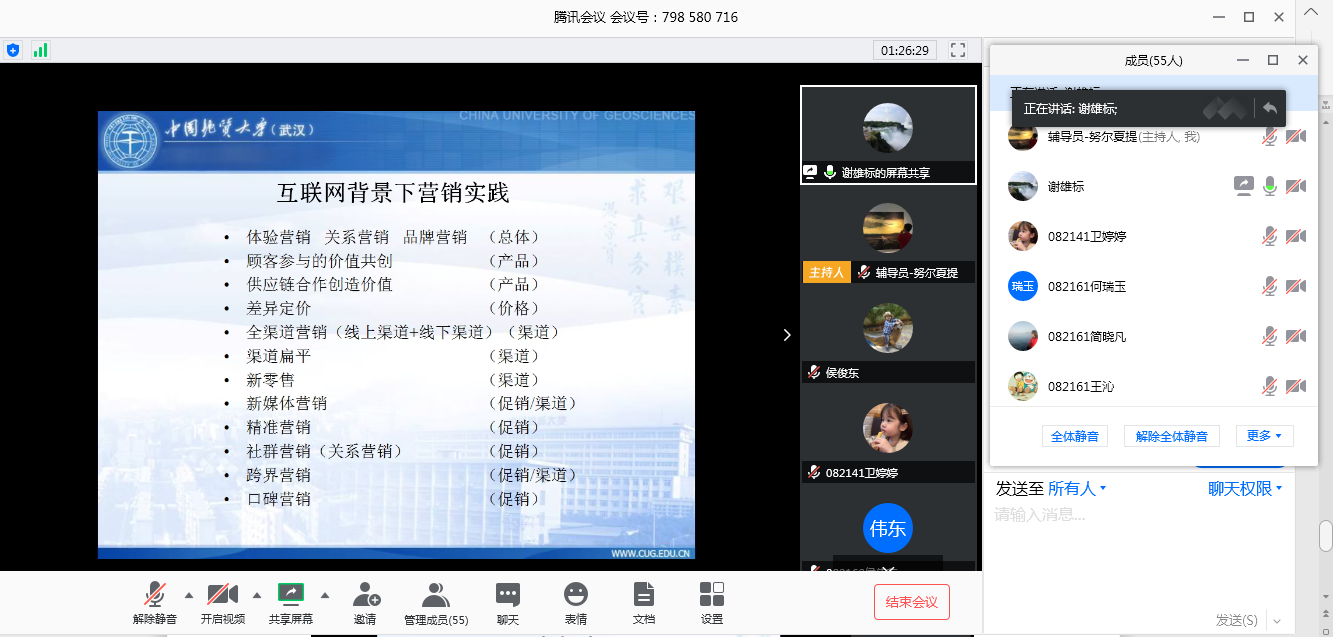1333x637 pixels.
Task: Open the 所有人 recipient selector
Action: pyautogui.click(x=1077, y=489)
